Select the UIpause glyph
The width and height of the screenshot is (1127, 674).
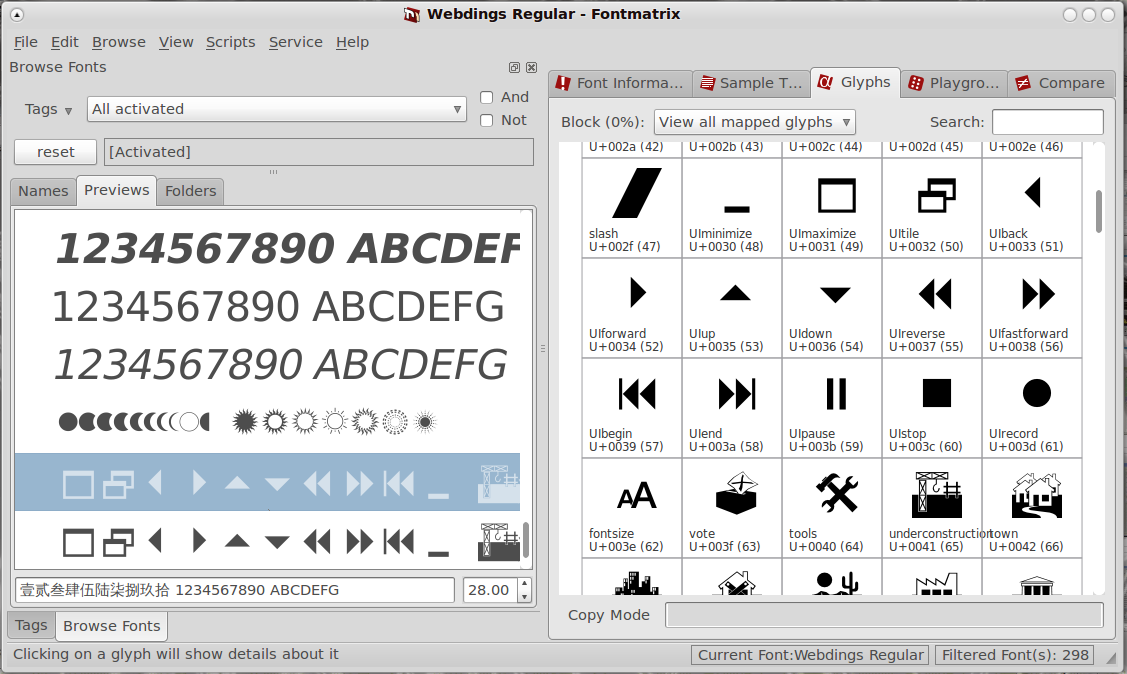tap(832, 408)
